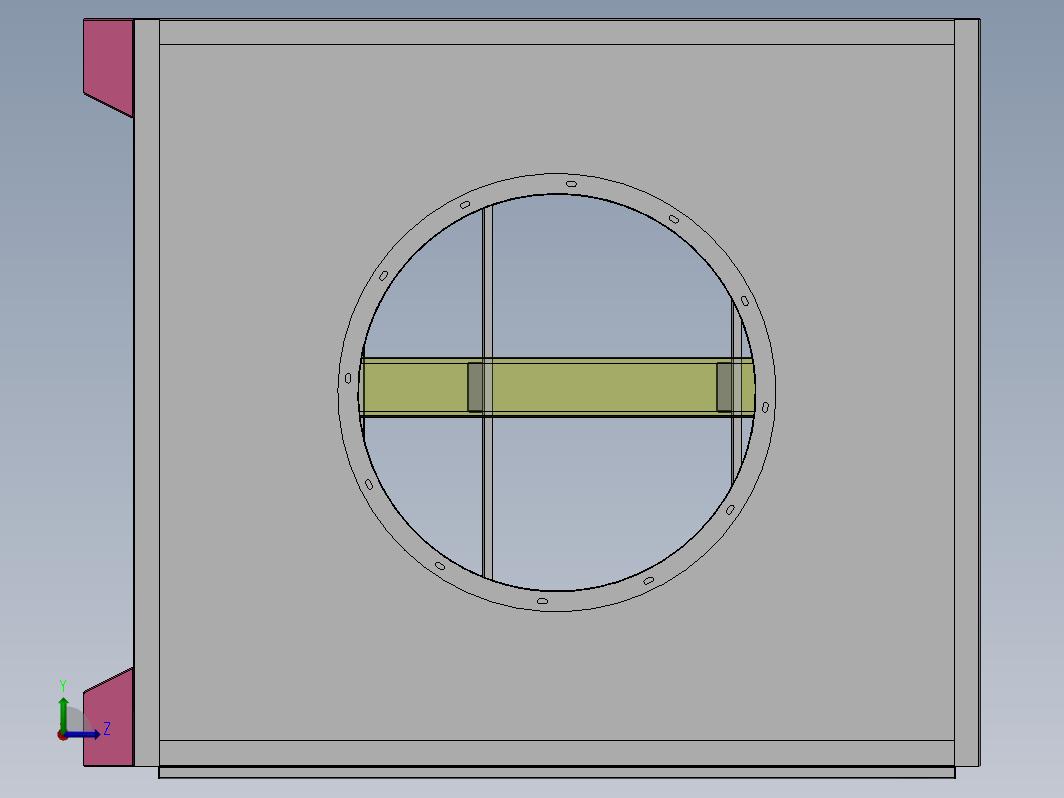Screen dimensions: 1064x798
Task: Select the rightmost bolt slot on flange
Action: tap(765, 407)
